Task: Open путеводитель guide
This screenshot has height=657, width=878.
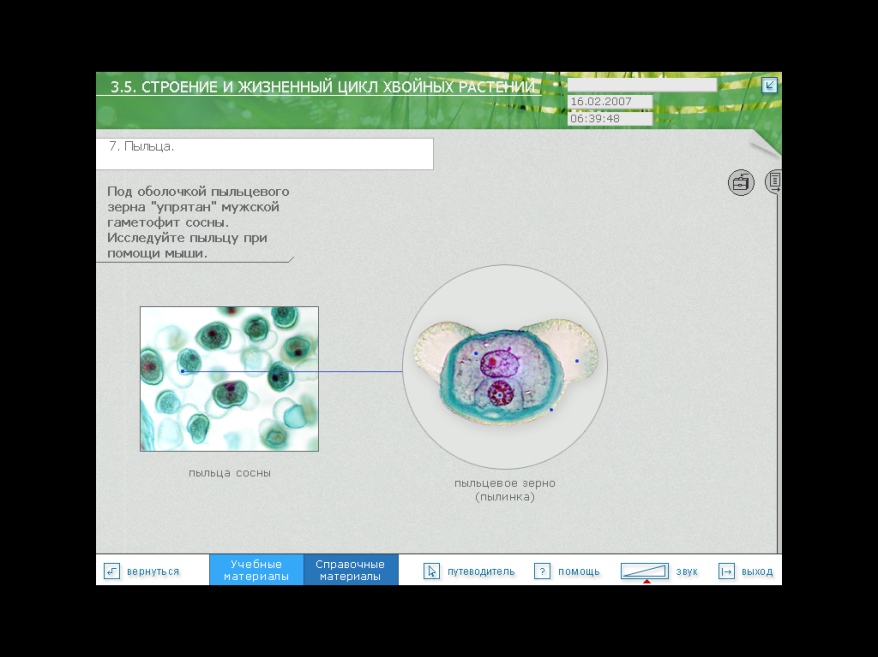Action: click(480, 571)
